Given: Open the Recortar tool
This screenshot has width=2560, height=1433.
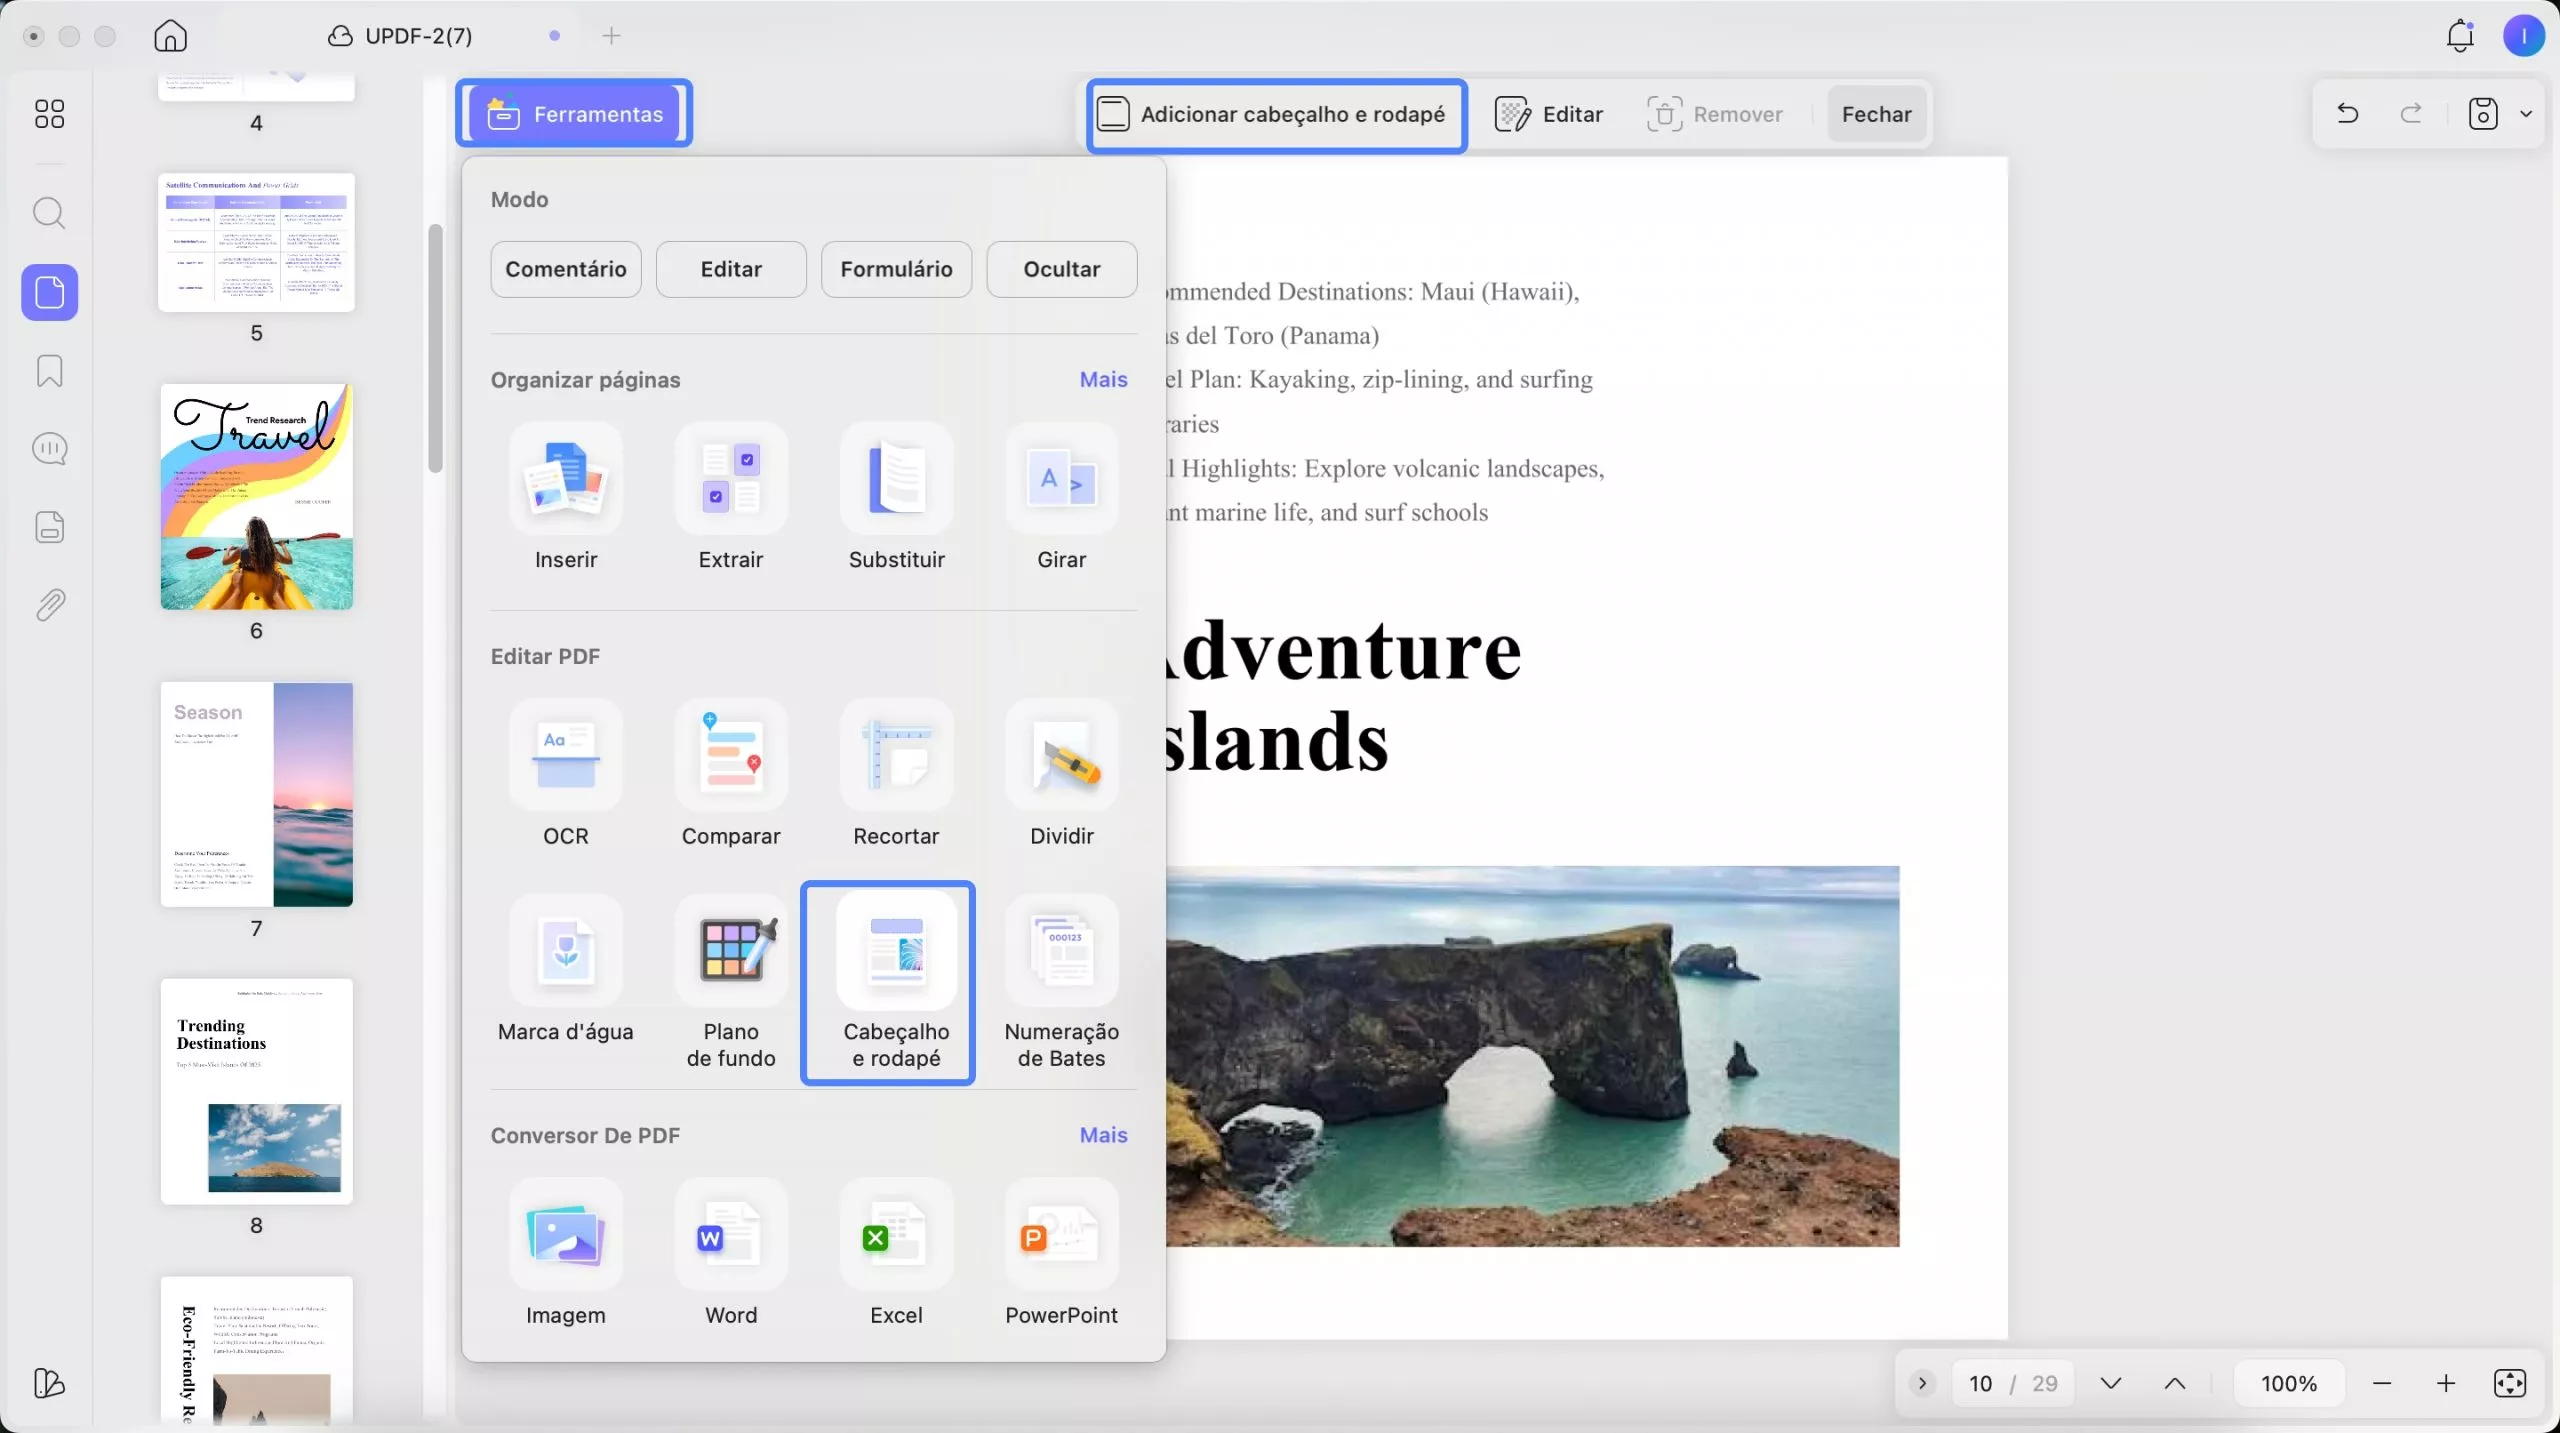Looking at the screenshot, I should pyautogui.click(x=896, y=774).
